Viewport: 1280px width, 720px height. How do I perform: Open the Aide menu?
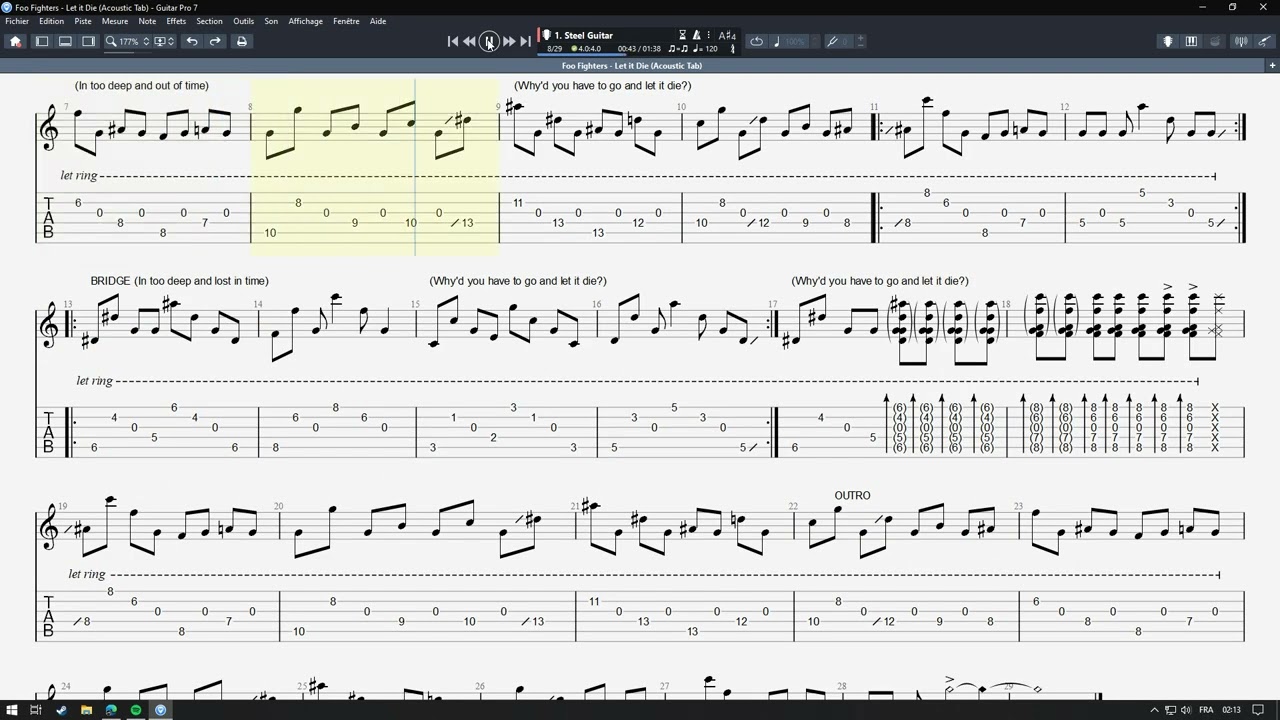point(378,21)
